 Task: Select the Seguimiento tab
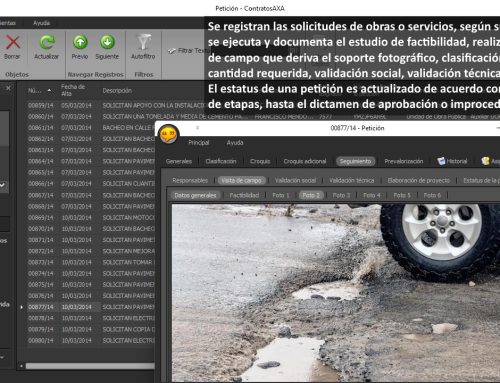click(356, 161)
